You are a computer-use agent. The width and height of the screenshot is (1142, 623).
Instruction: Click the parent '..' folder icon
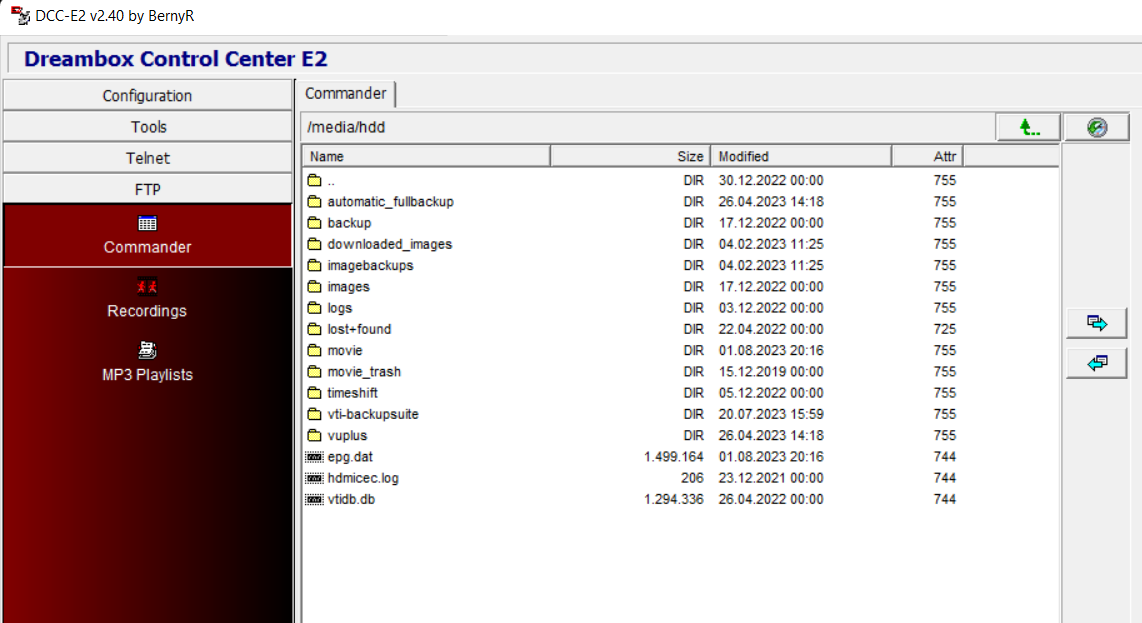(314, 180)
